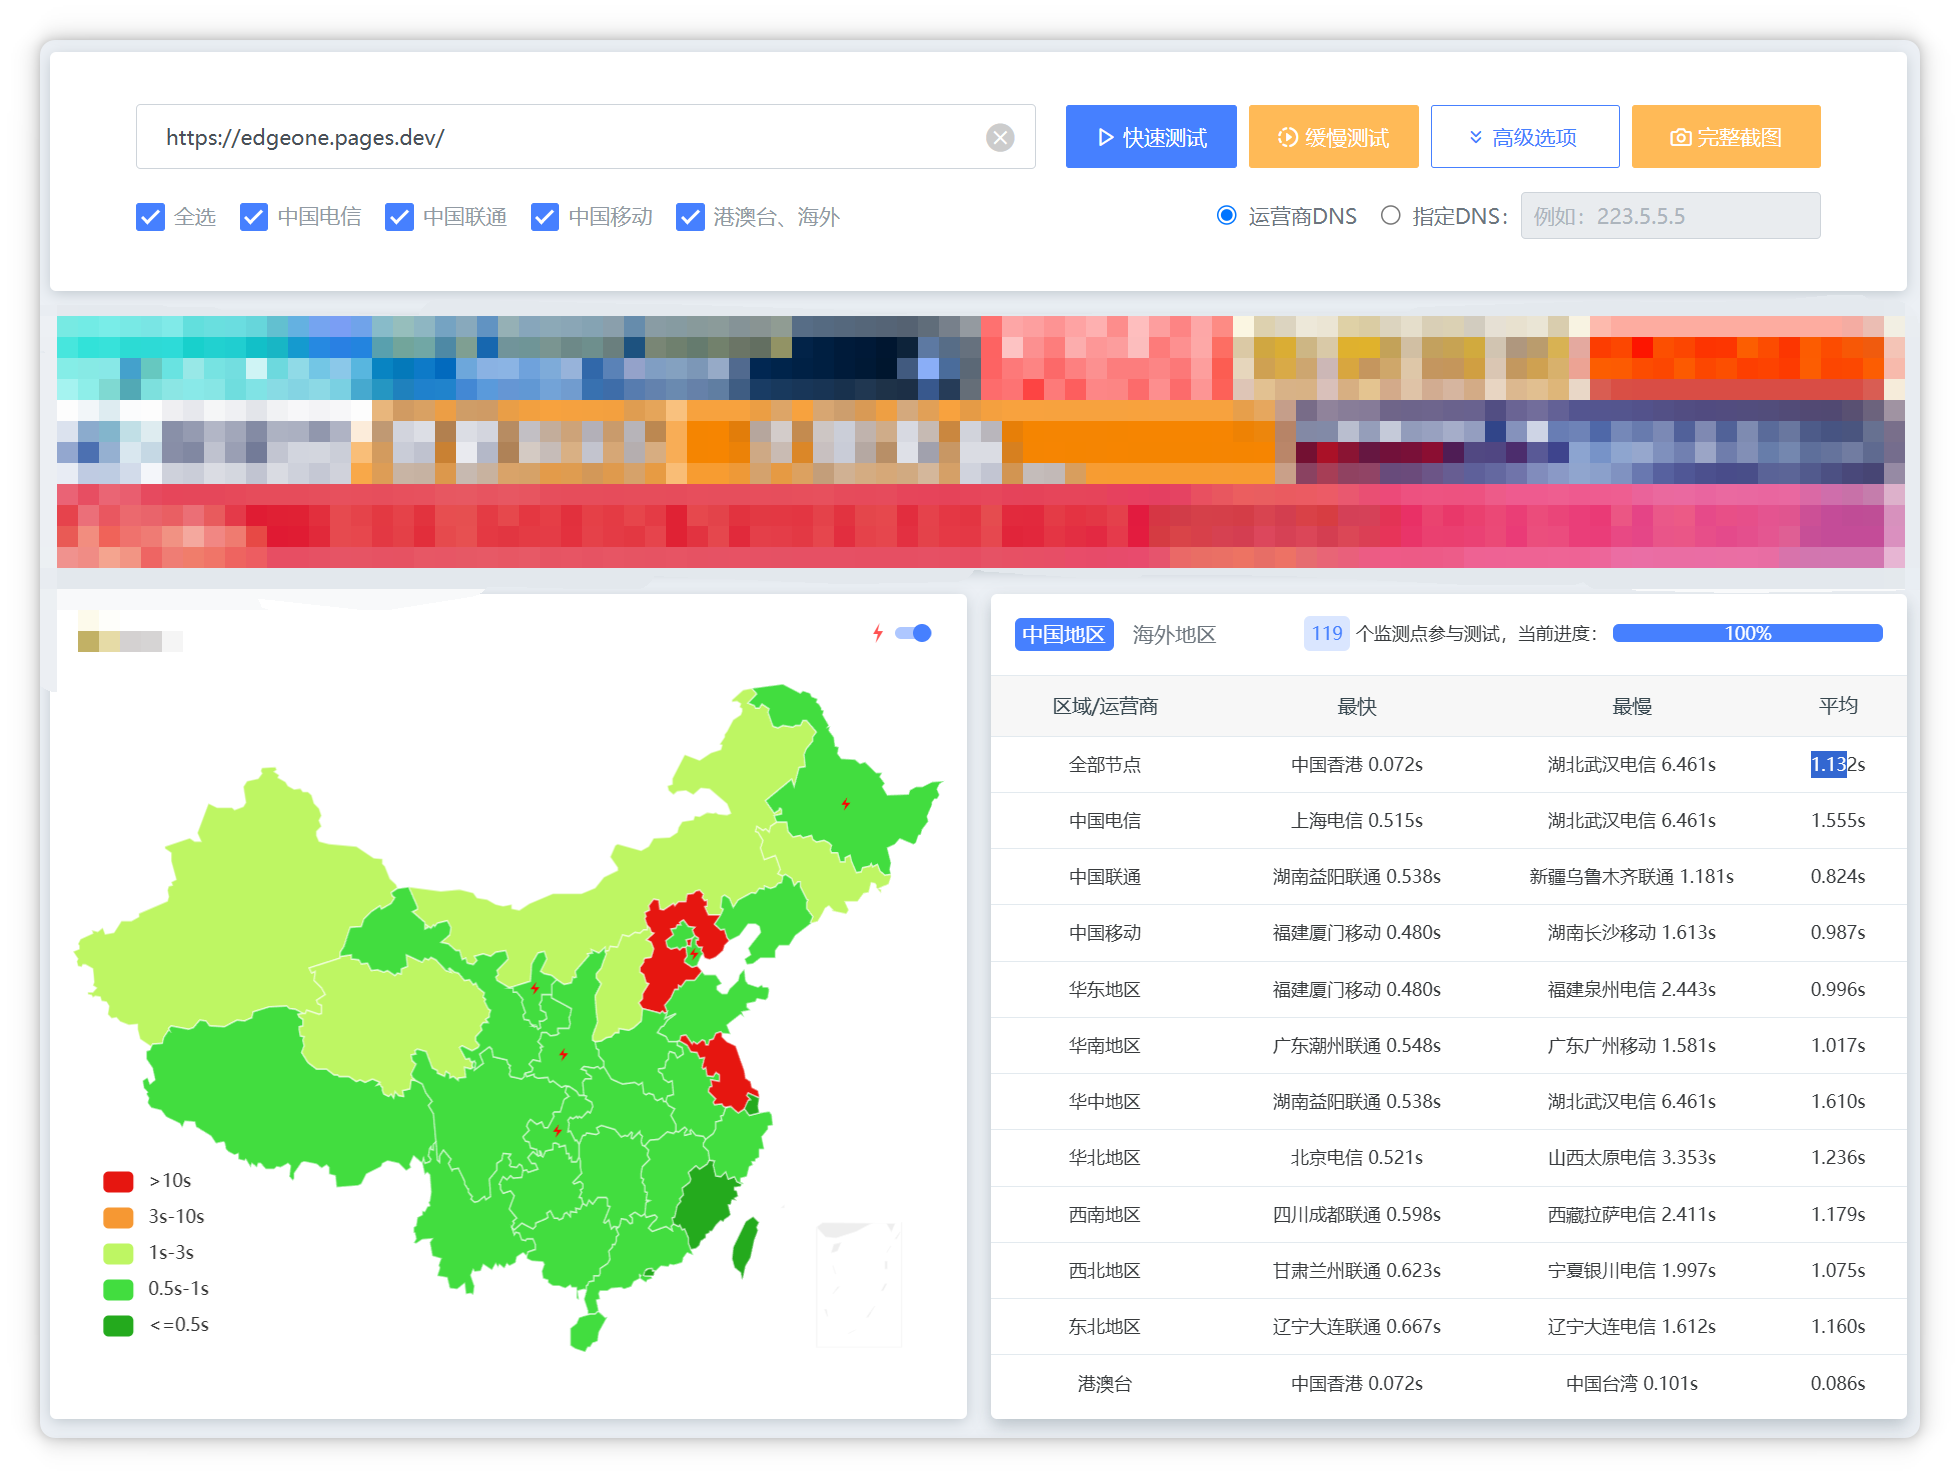Screen dimensions: 1960x1478
Task: Click the 完整截图 full screenshot button
Action: pos(1725,137)
